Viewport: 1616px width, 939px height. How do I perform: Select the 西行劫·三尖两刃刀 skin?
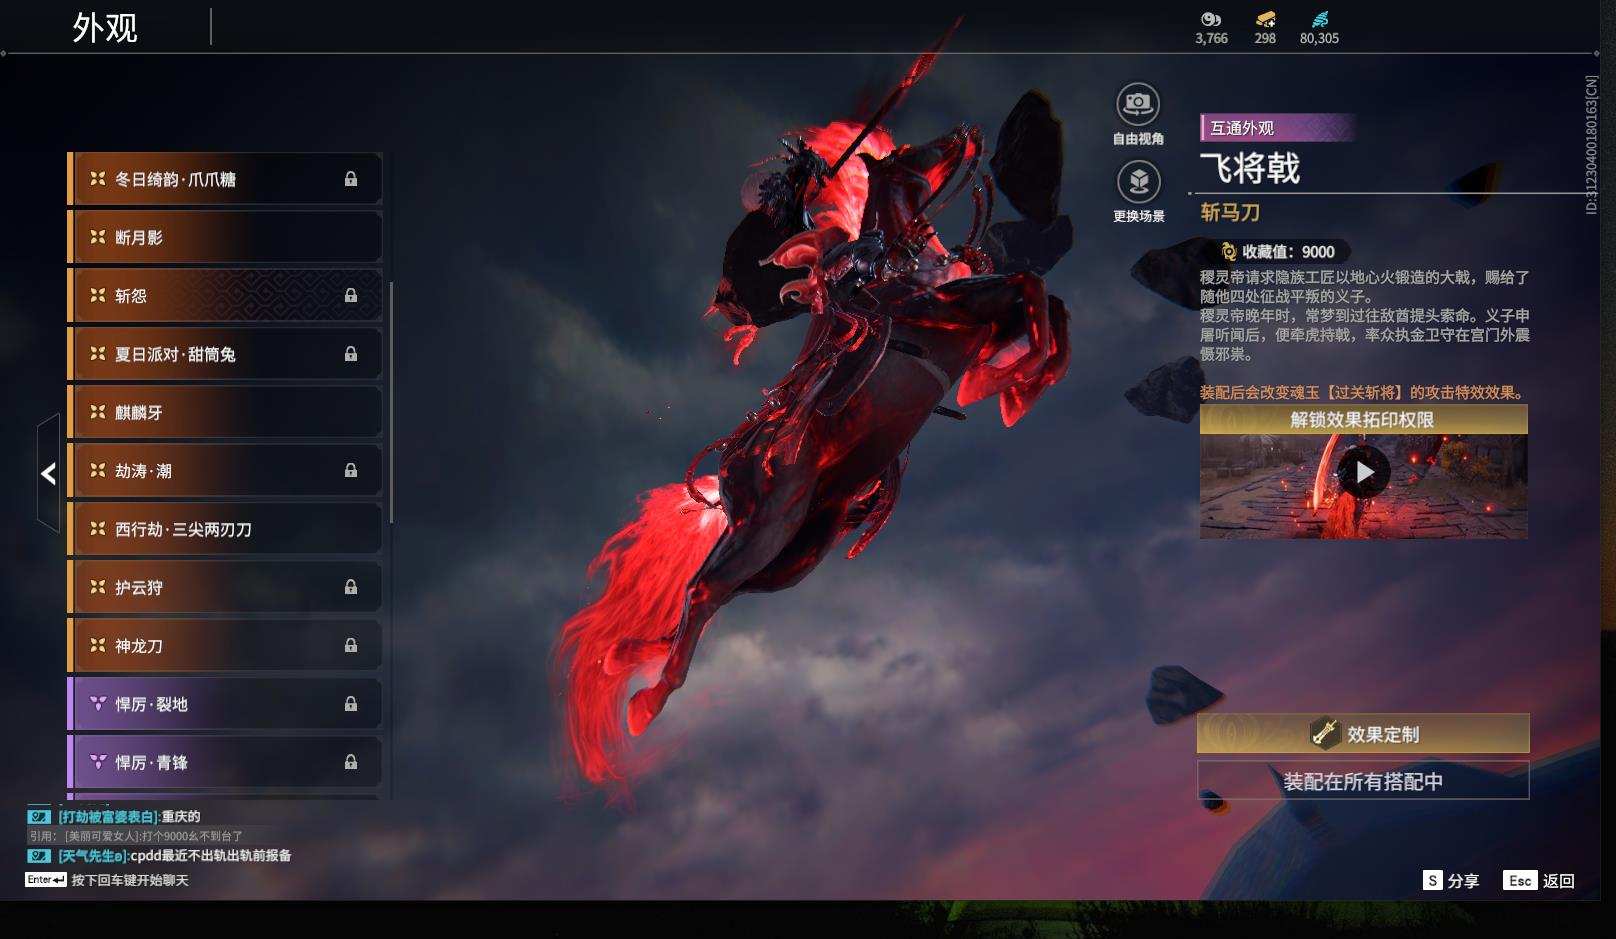[x=225, y=529]
